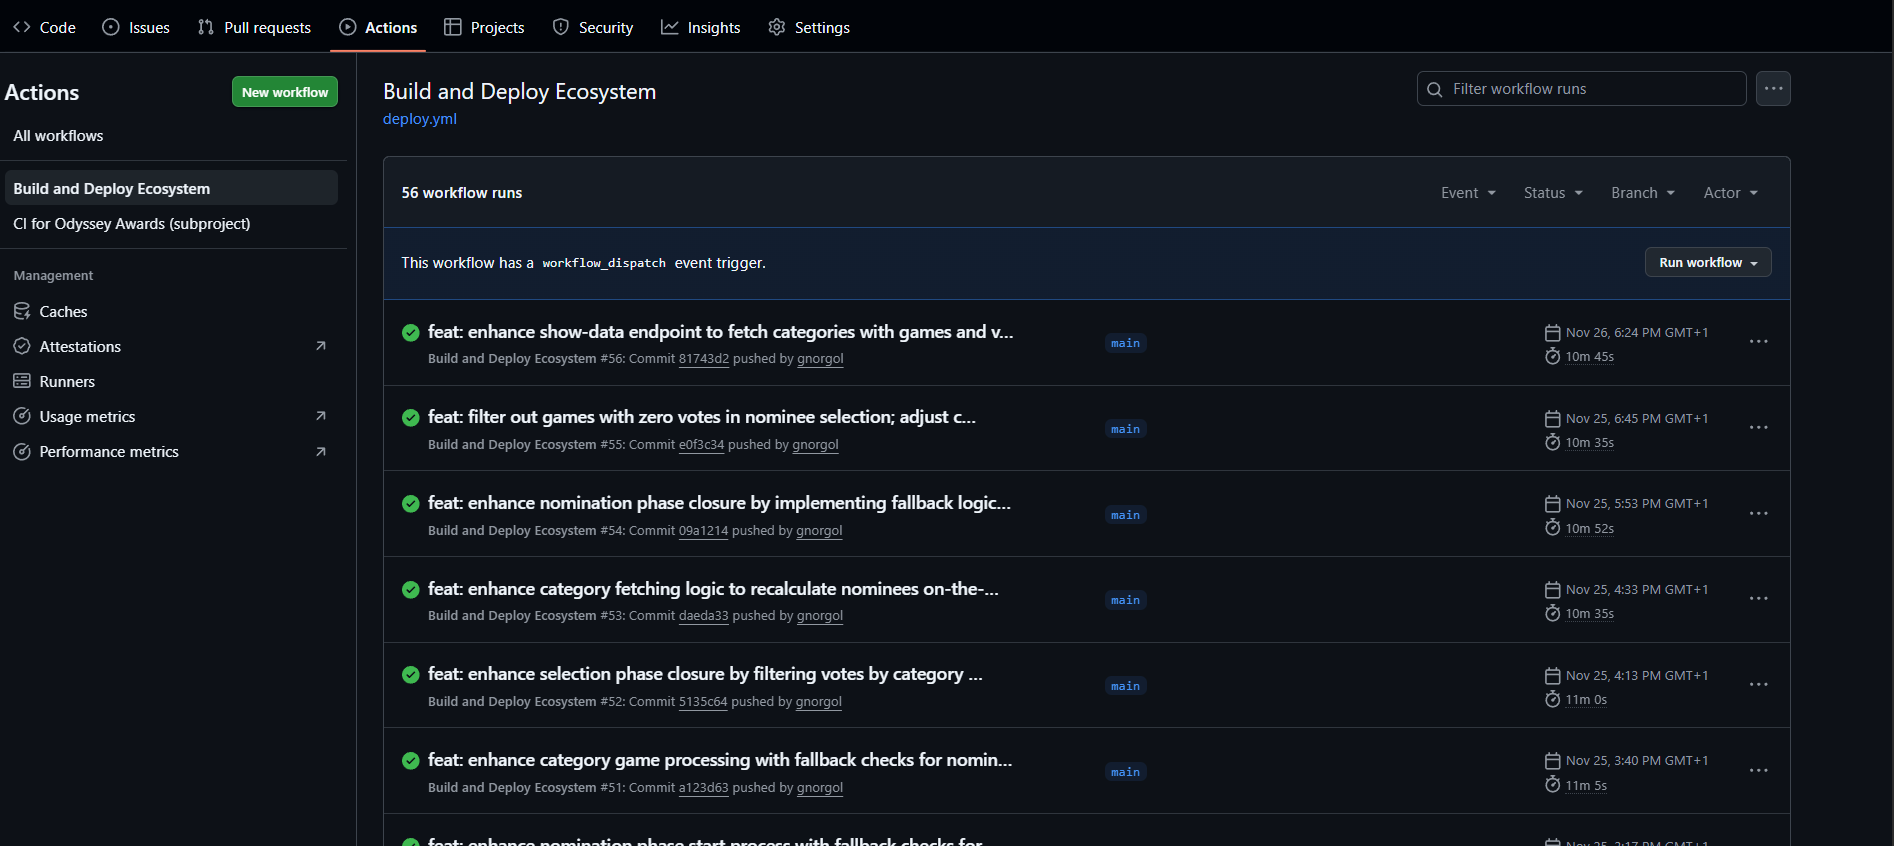The image size is (1894, 846).
Task: Click the external arrow icon beside Attestations
Action: [x=321, y=346]
